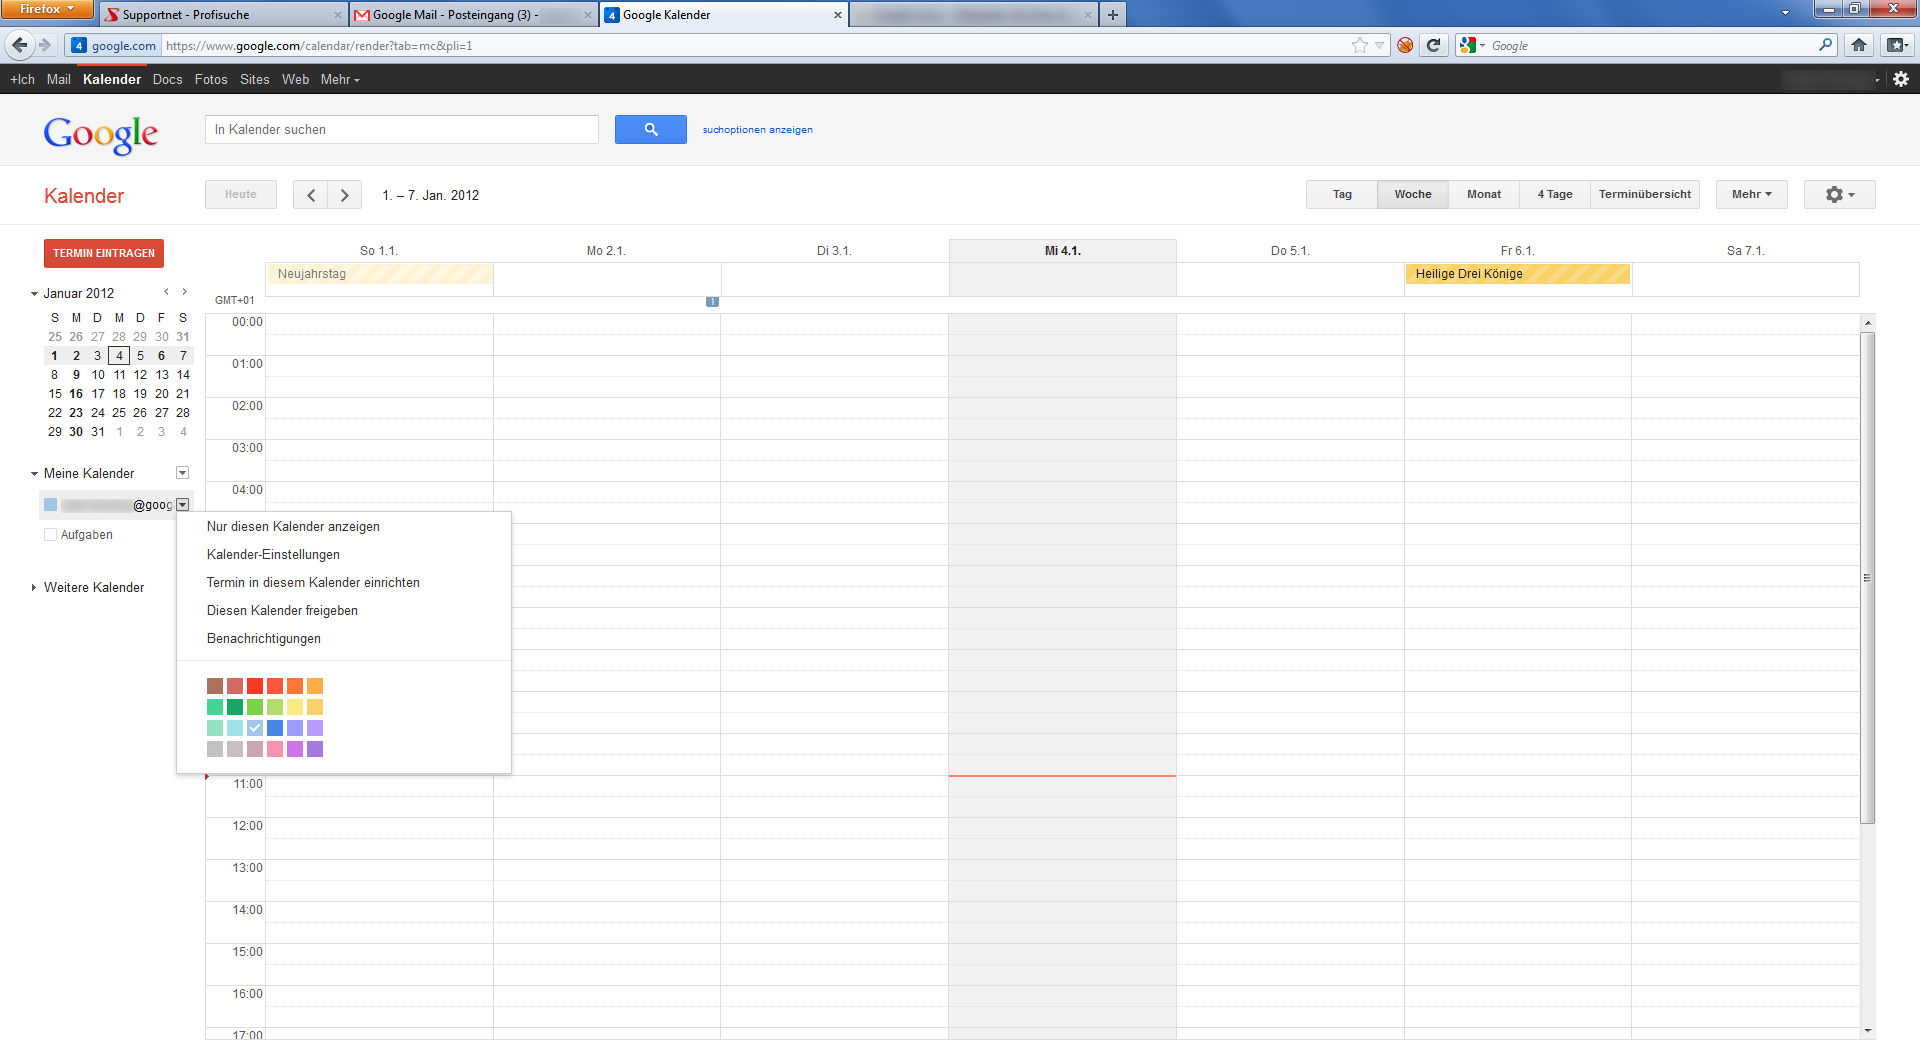Navigate to previous week with arrow icon

310,194
